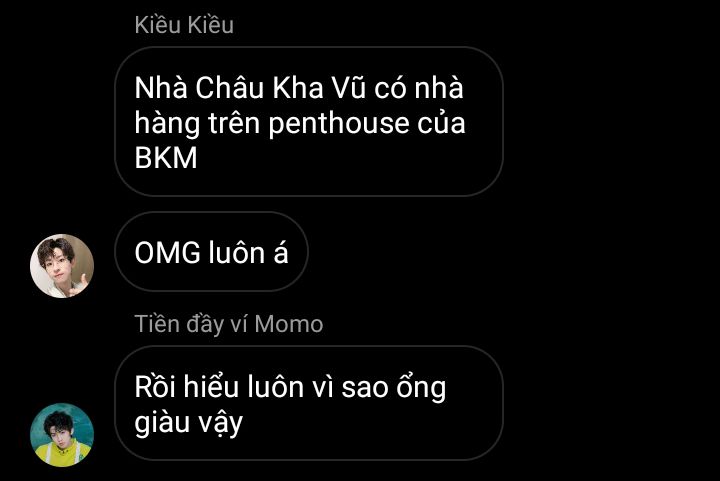Click the text BKM in first message

(x=166, y=158)
